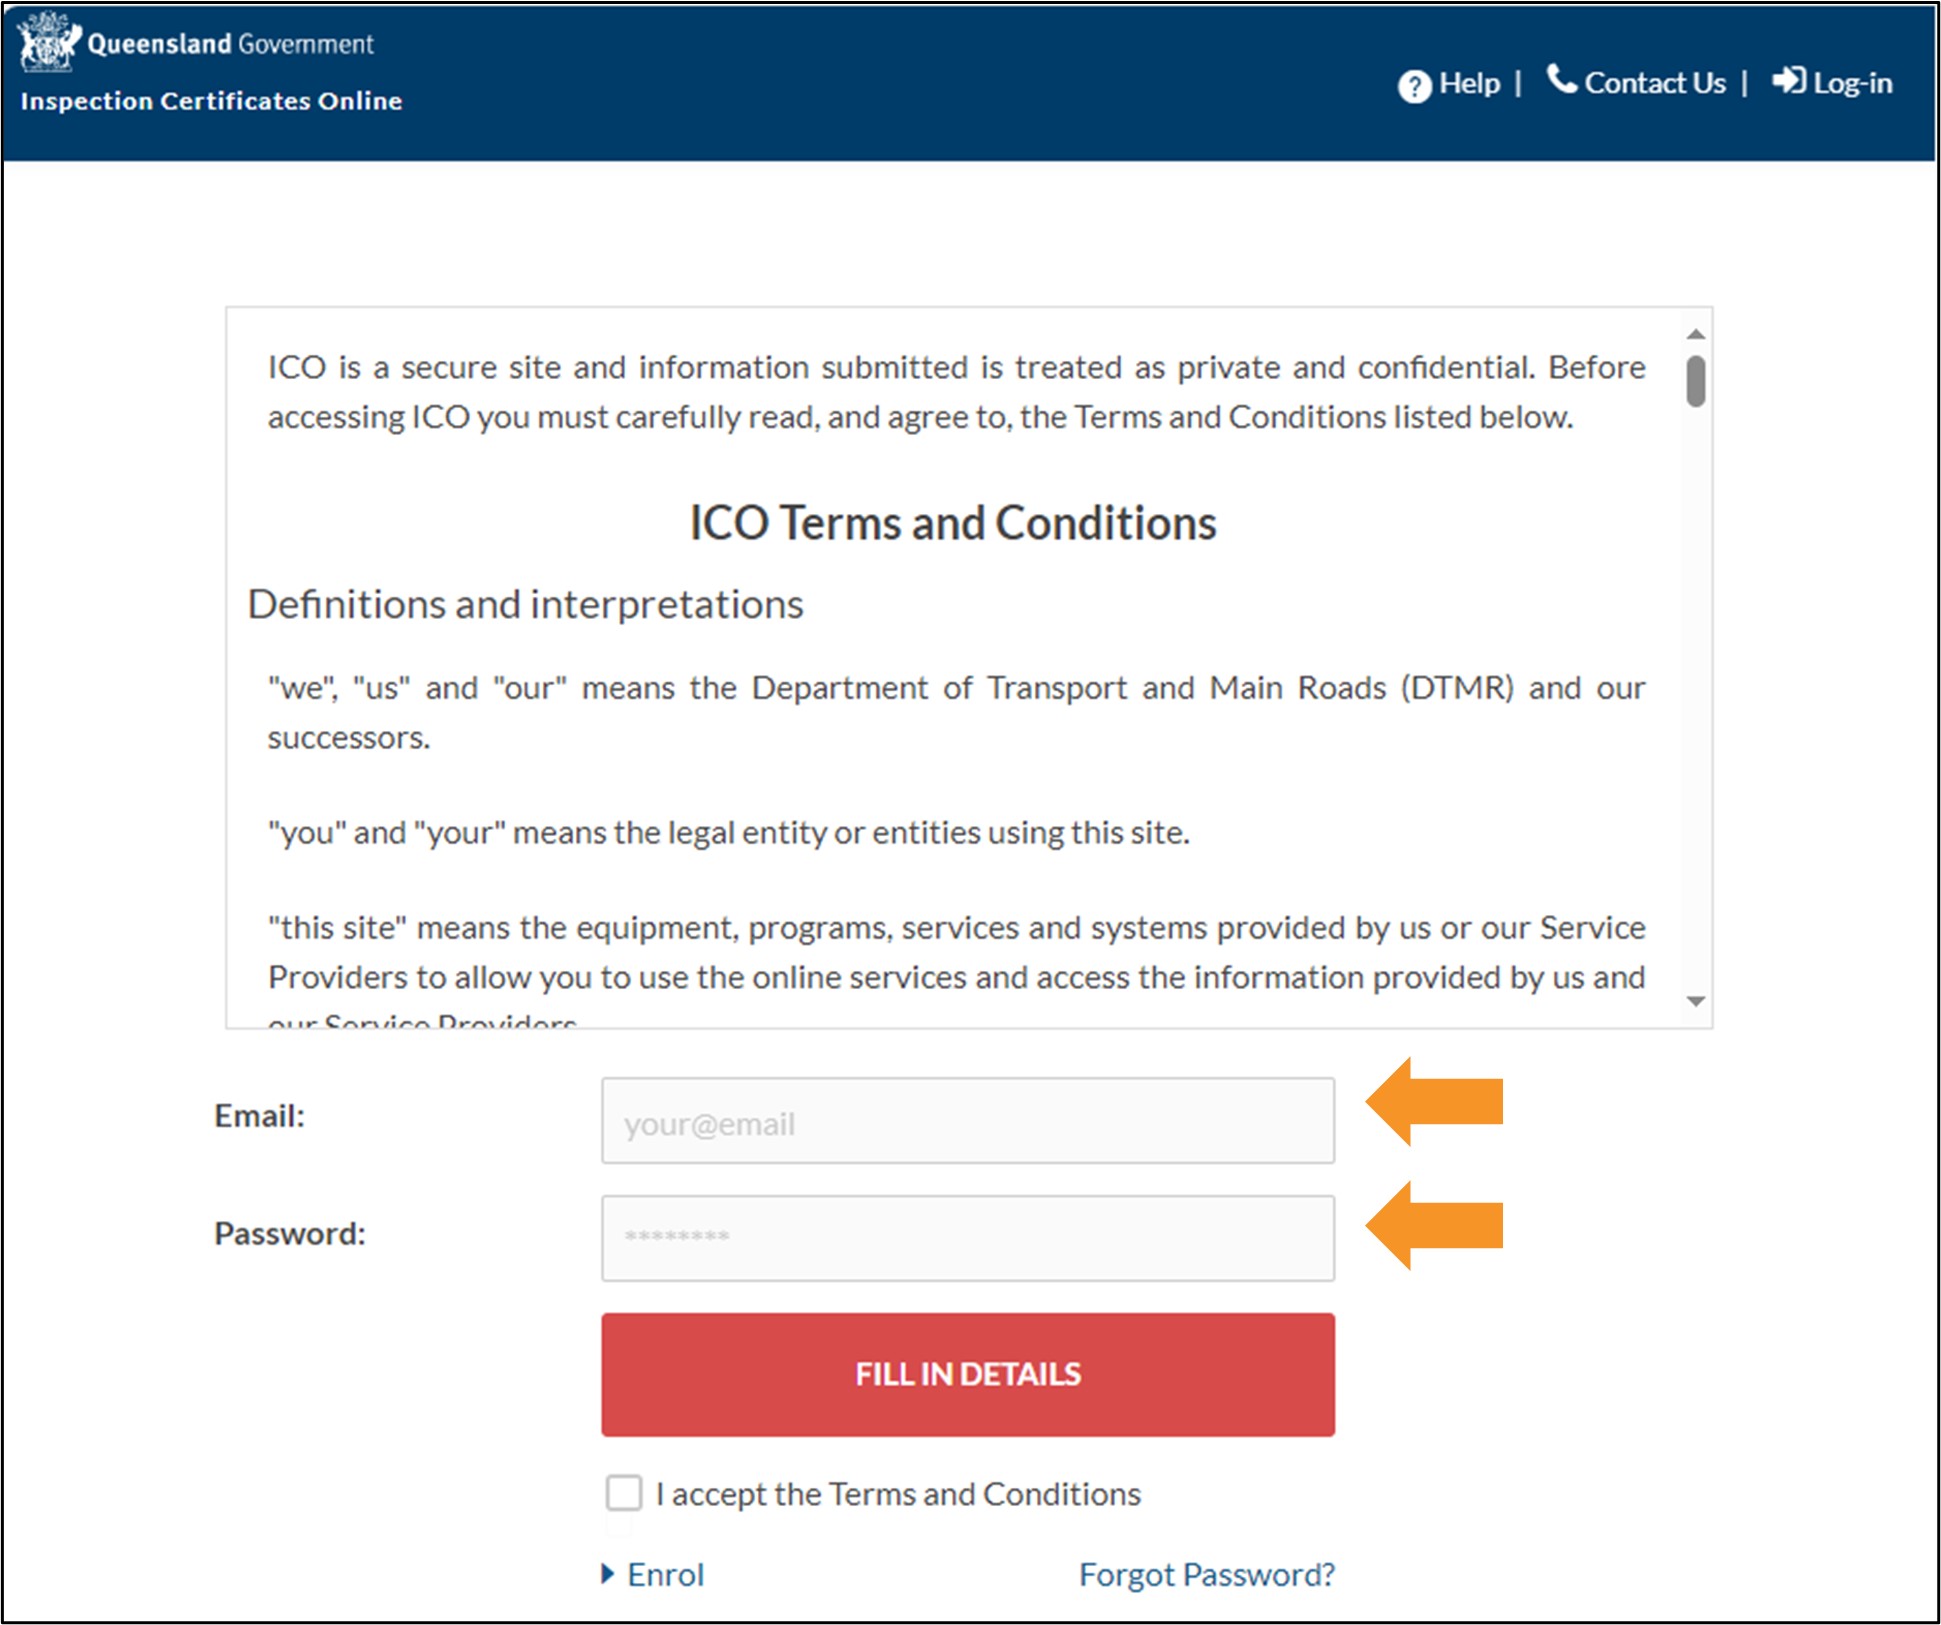Open the Forgot Password link

click(x=1206, y=1574)
